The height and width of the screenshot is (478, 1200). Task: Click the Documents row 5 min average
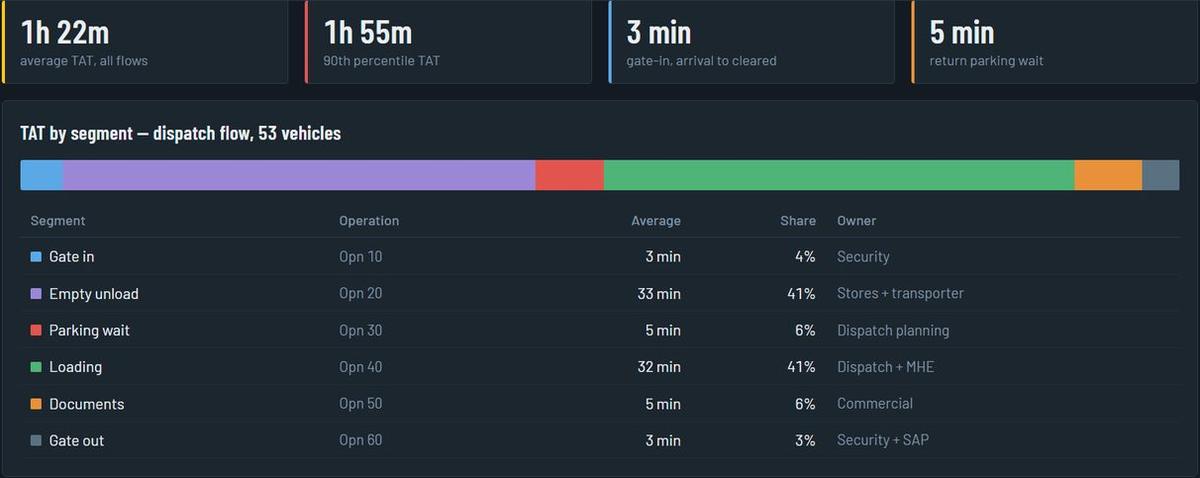coord(663,404)
